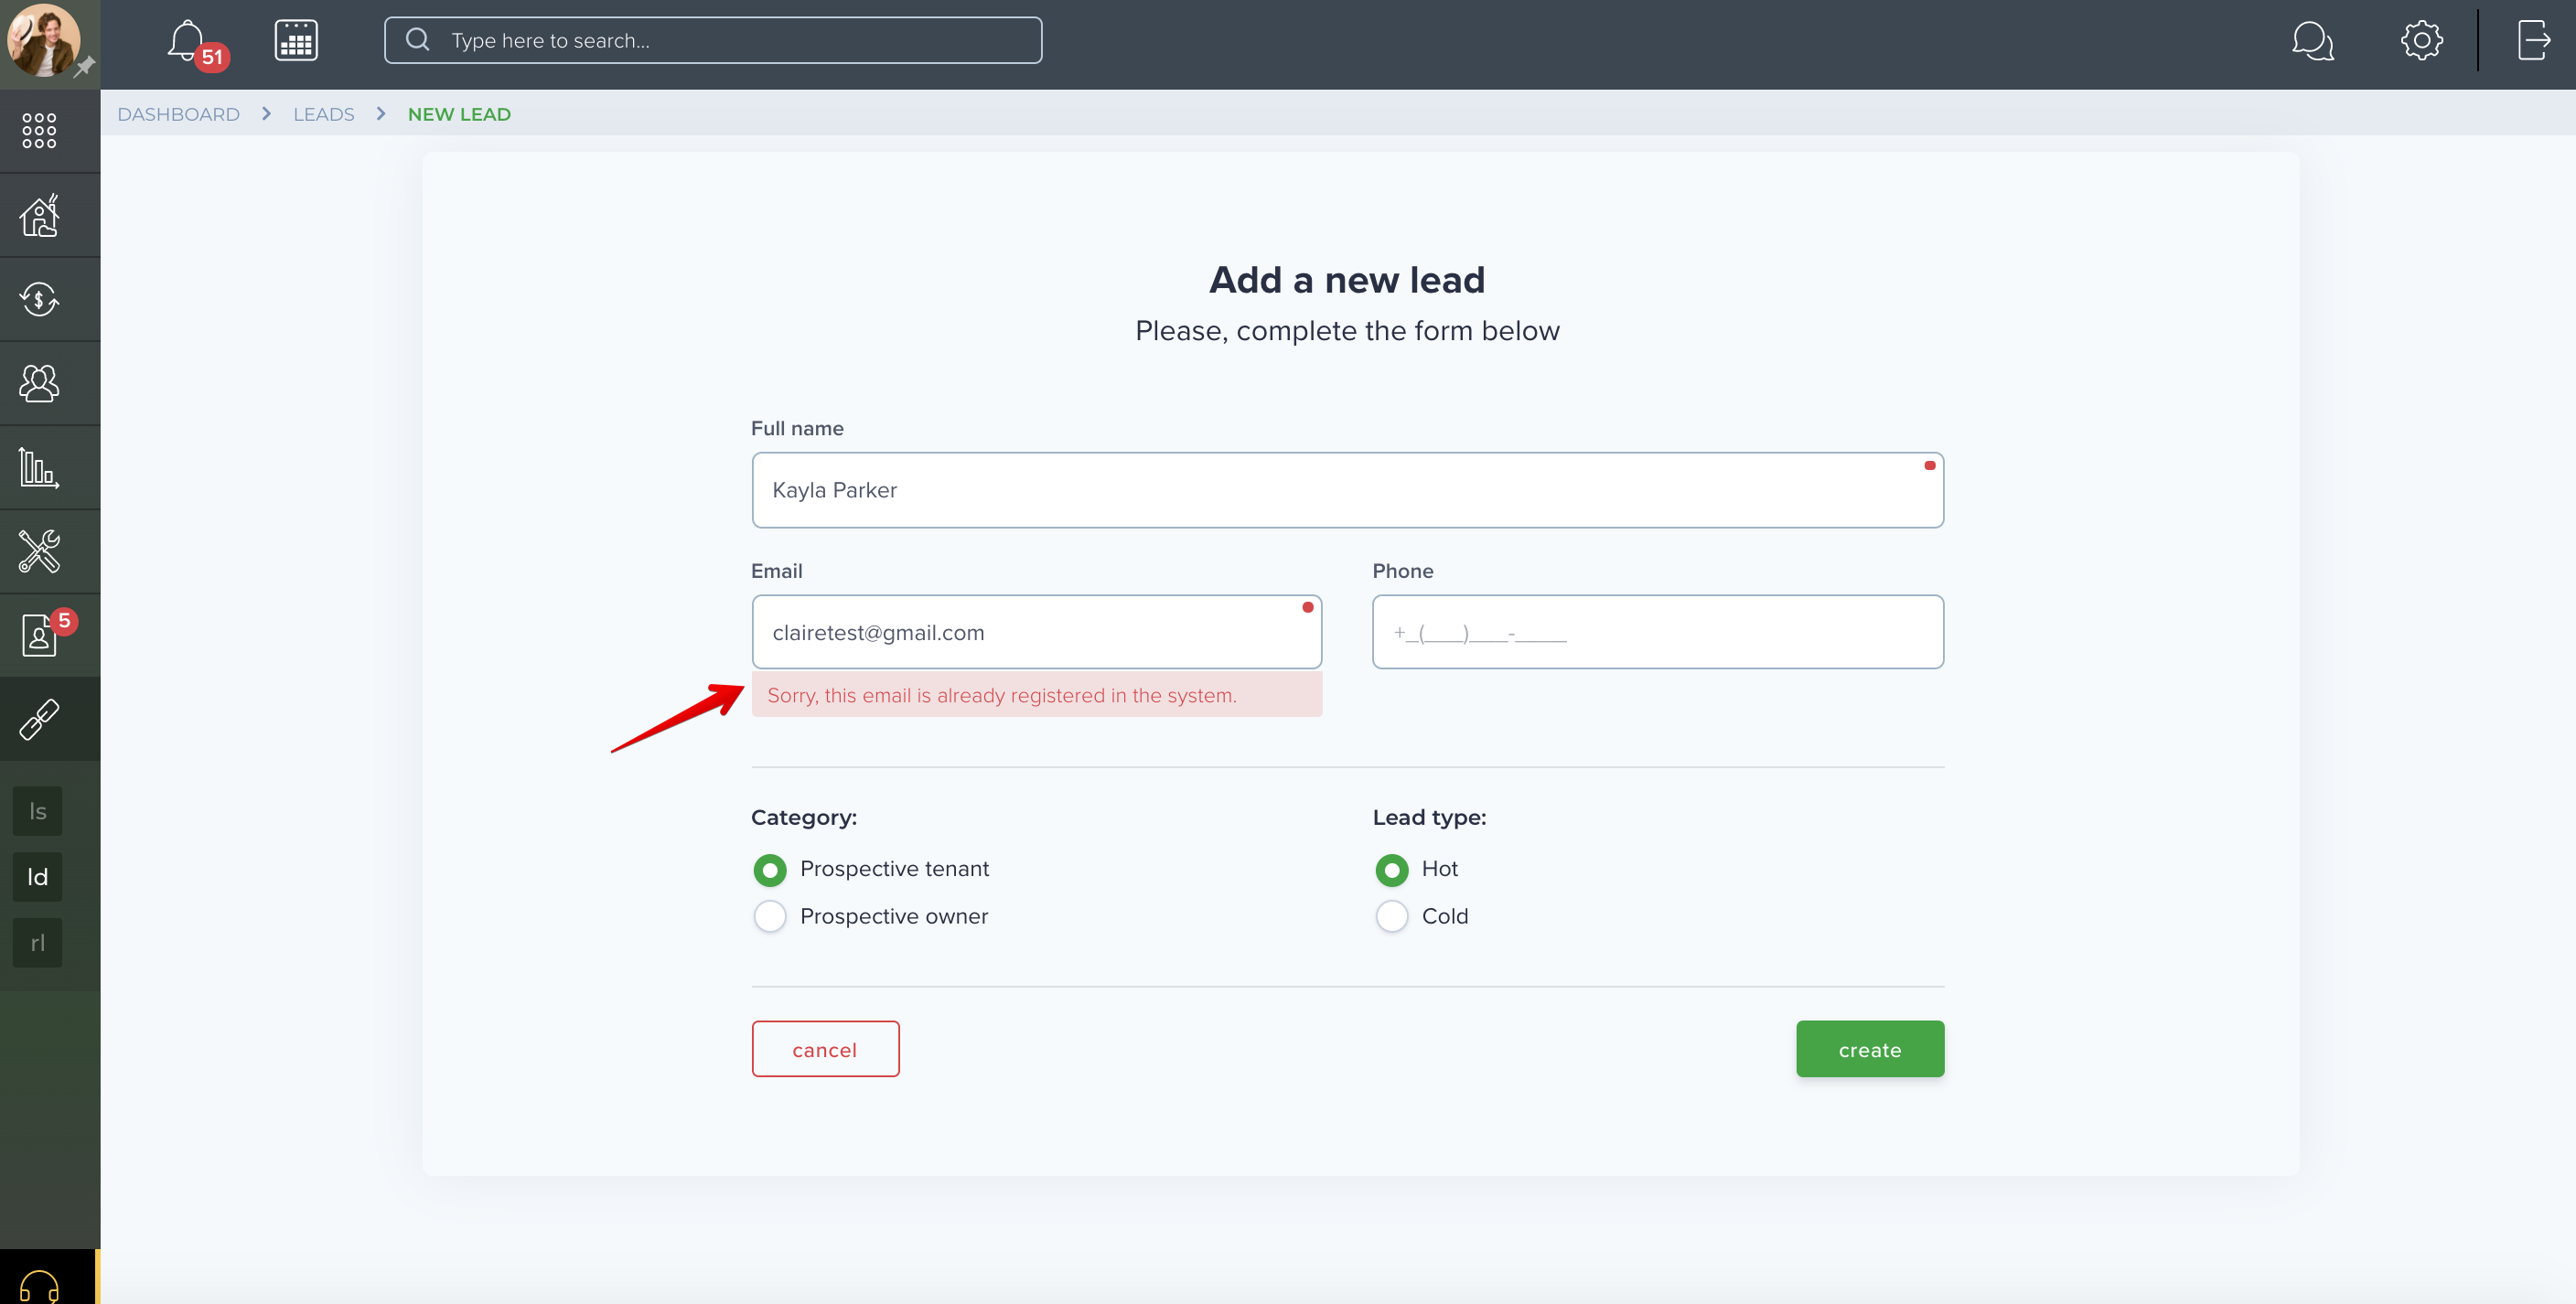The height and width of the screenshot is (1304, 2576).
Task: Click the 'Category:' label
Action: point(803,817)
